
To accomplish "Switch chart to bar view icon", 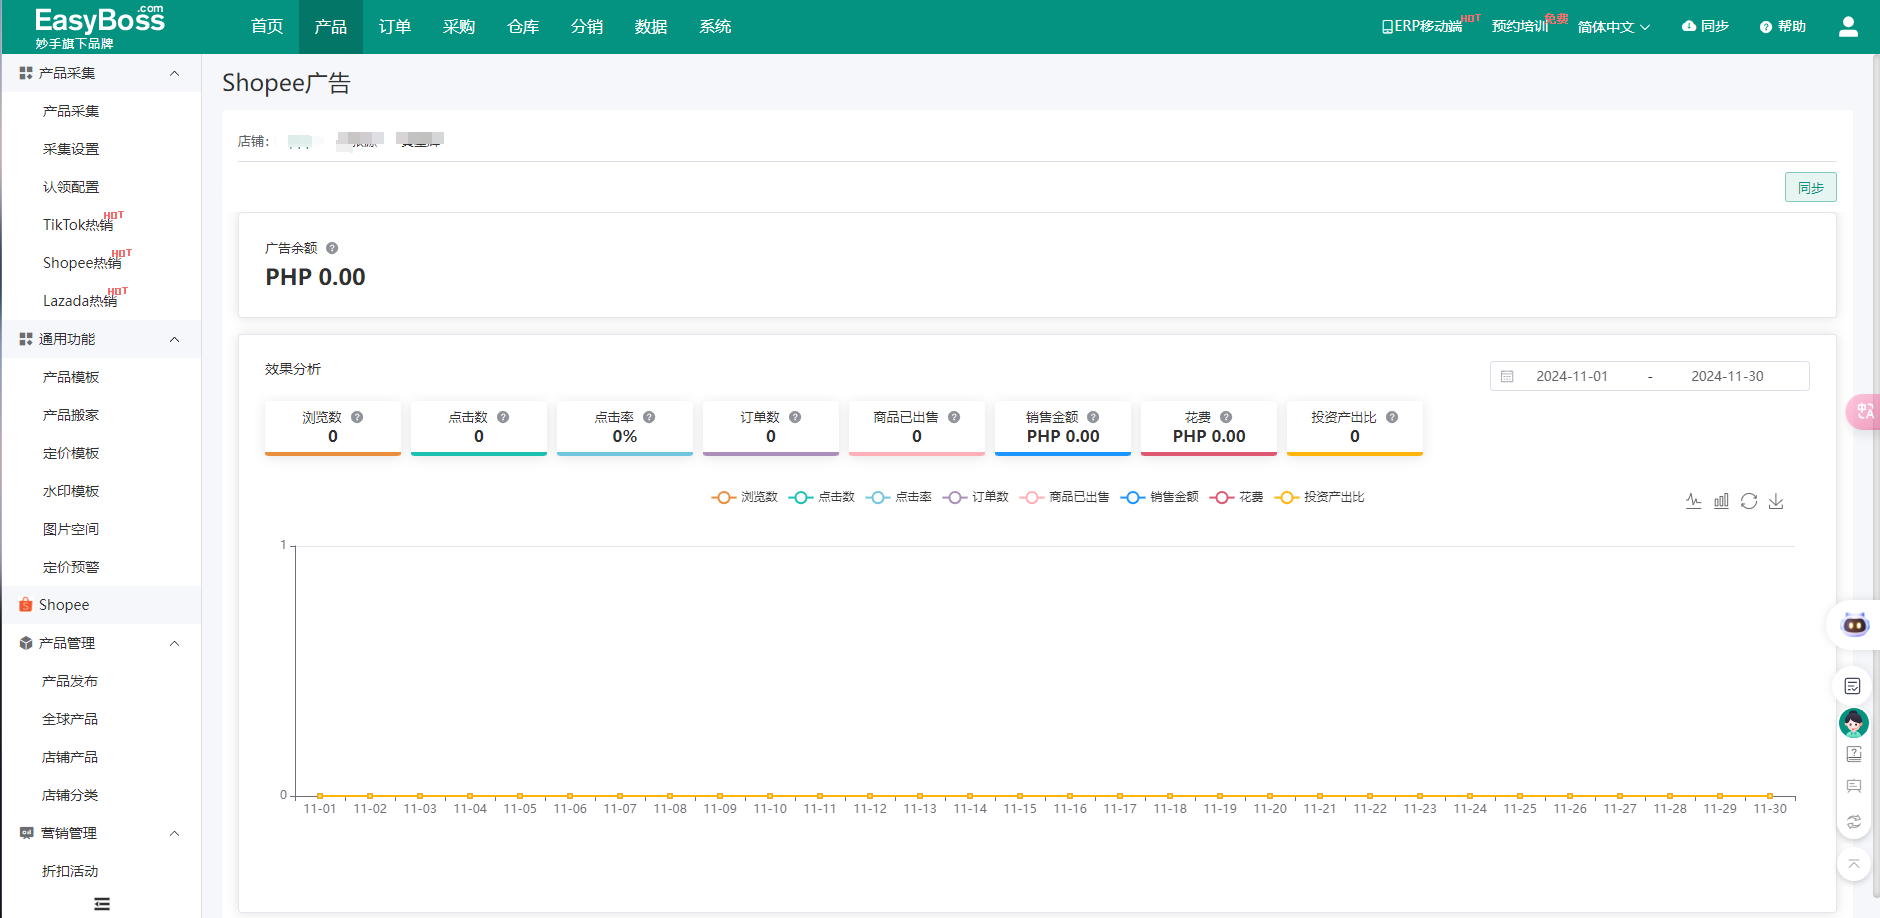I will 1721,501.
